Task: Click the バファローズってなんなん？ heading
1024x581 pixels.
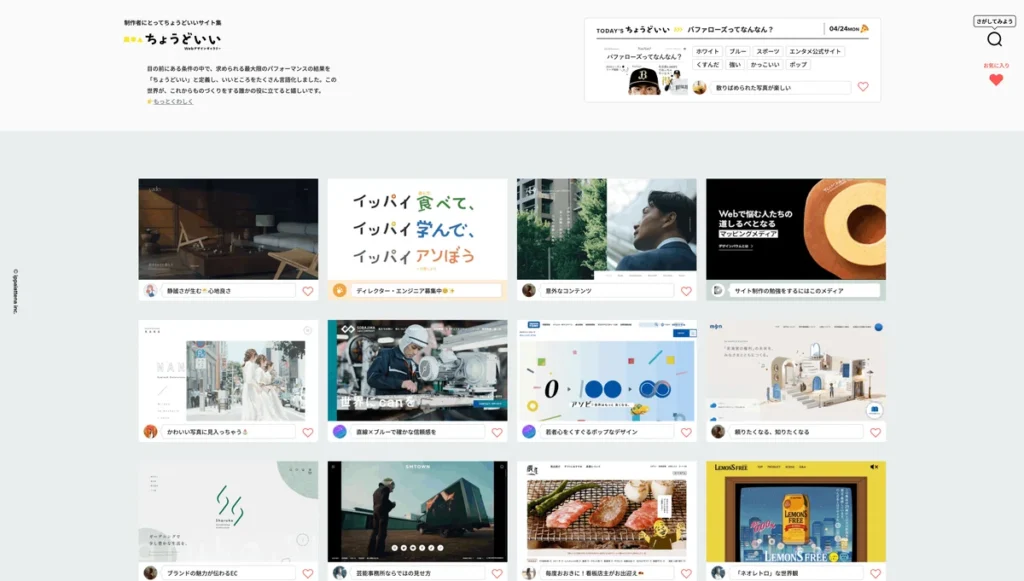Action: pyautogui.click(x=730, y=29)
